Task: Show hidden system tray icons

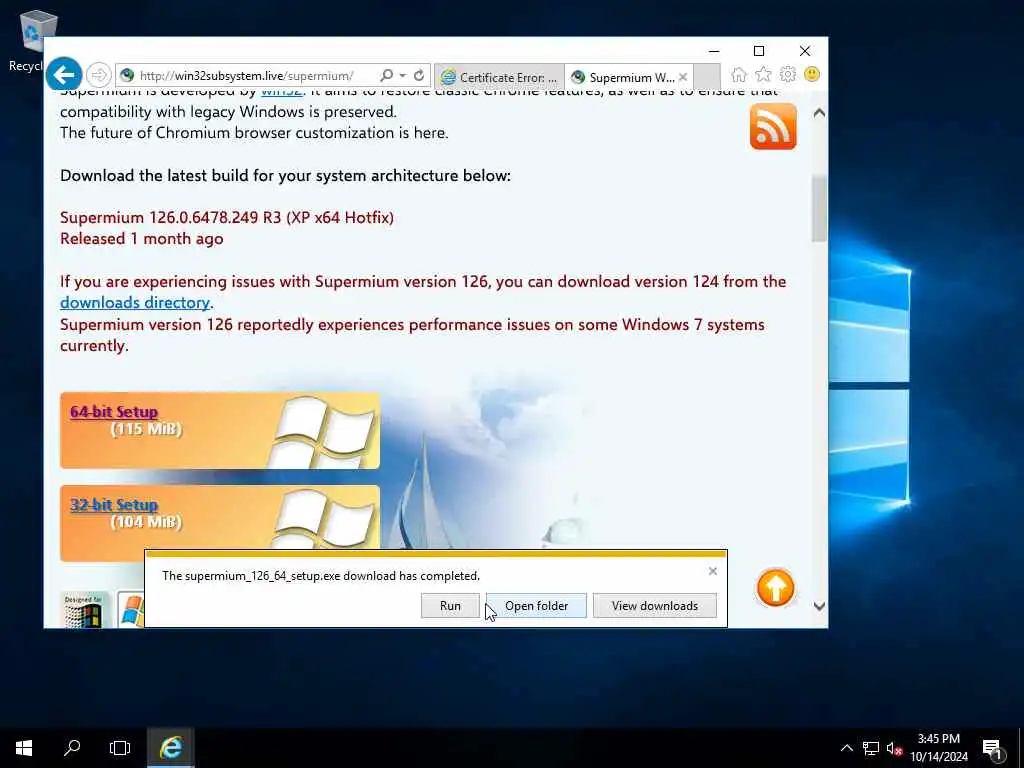Action: (x=846, y=748)
